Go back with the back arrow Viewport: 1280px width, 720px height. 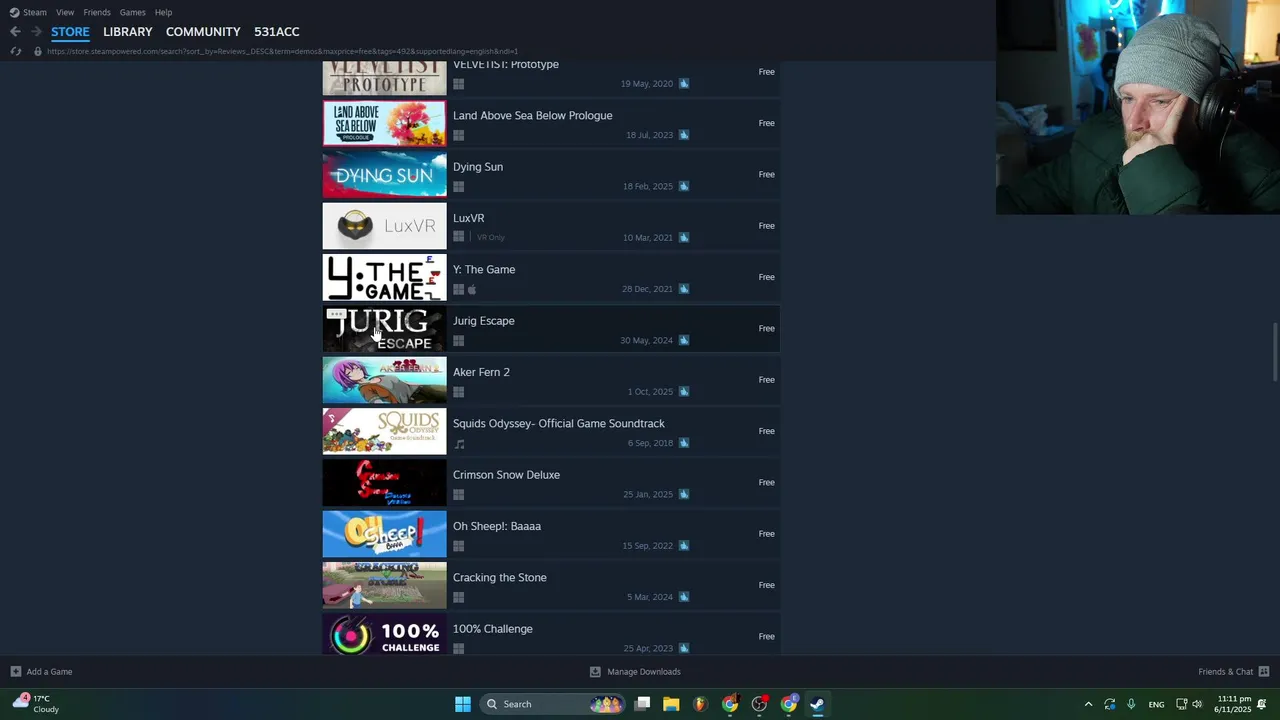[15, 32]
